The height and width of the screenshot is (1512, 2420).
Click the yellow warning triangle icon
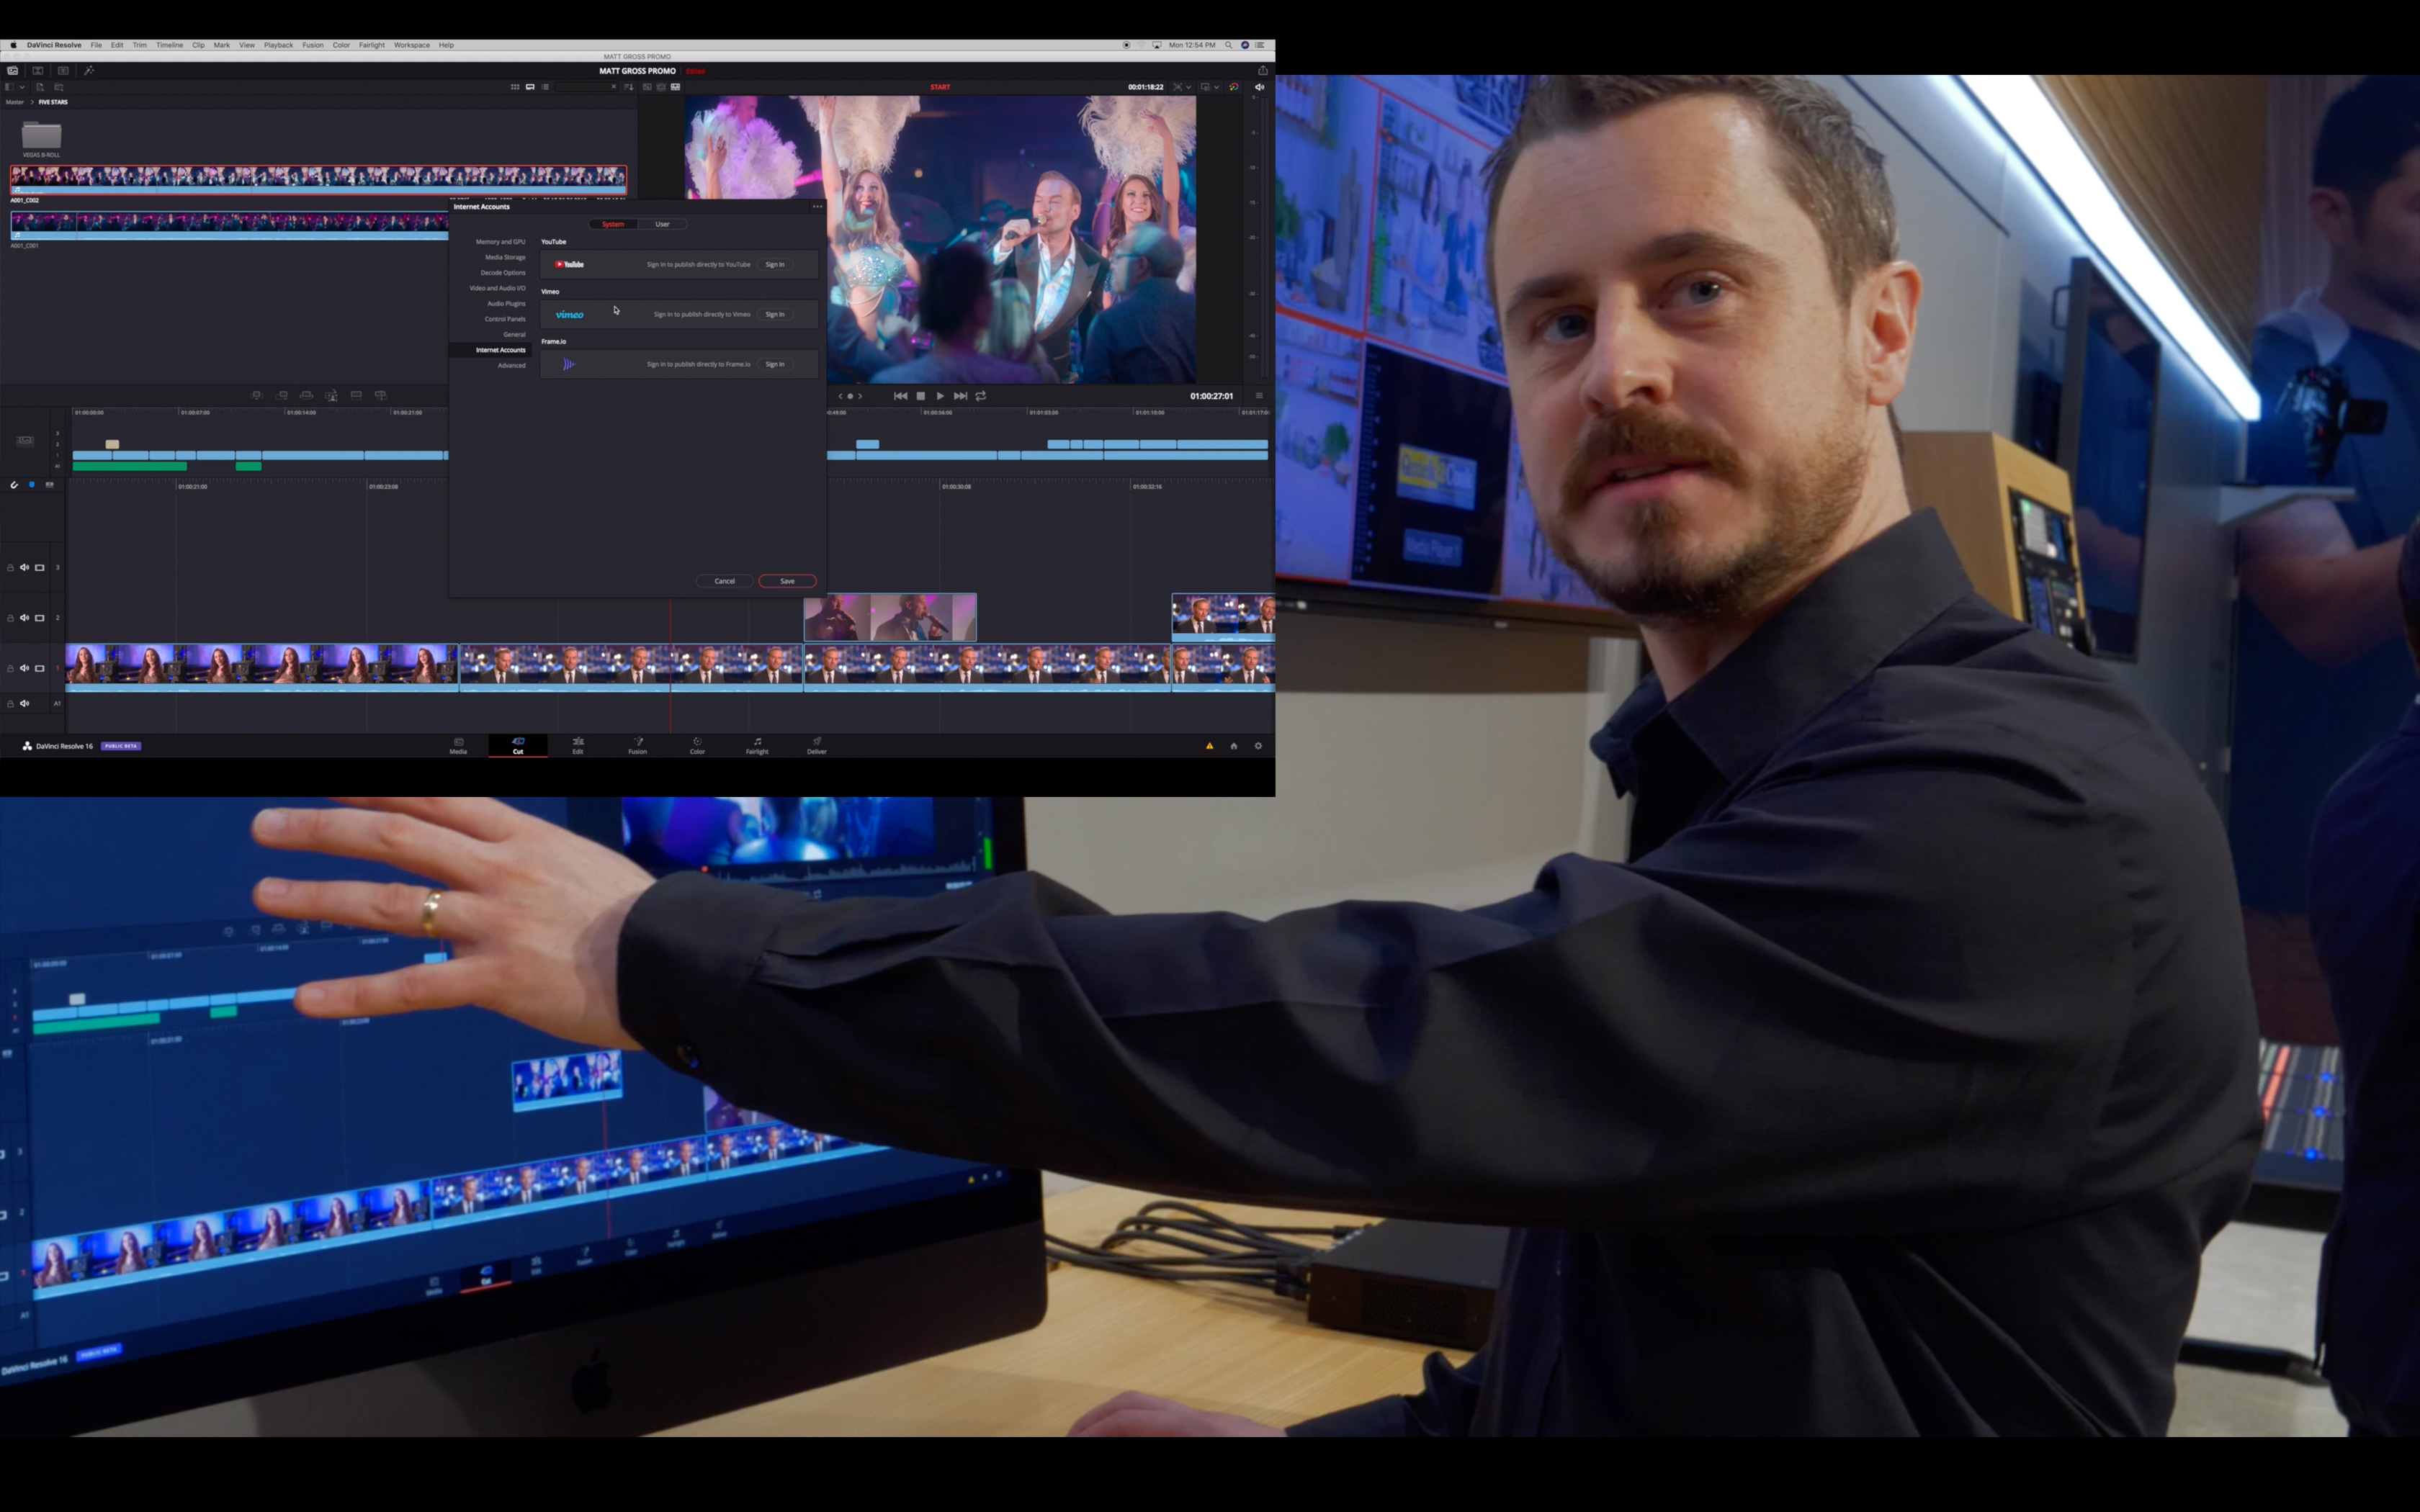pyautogui.click(x=1209, y=746)
